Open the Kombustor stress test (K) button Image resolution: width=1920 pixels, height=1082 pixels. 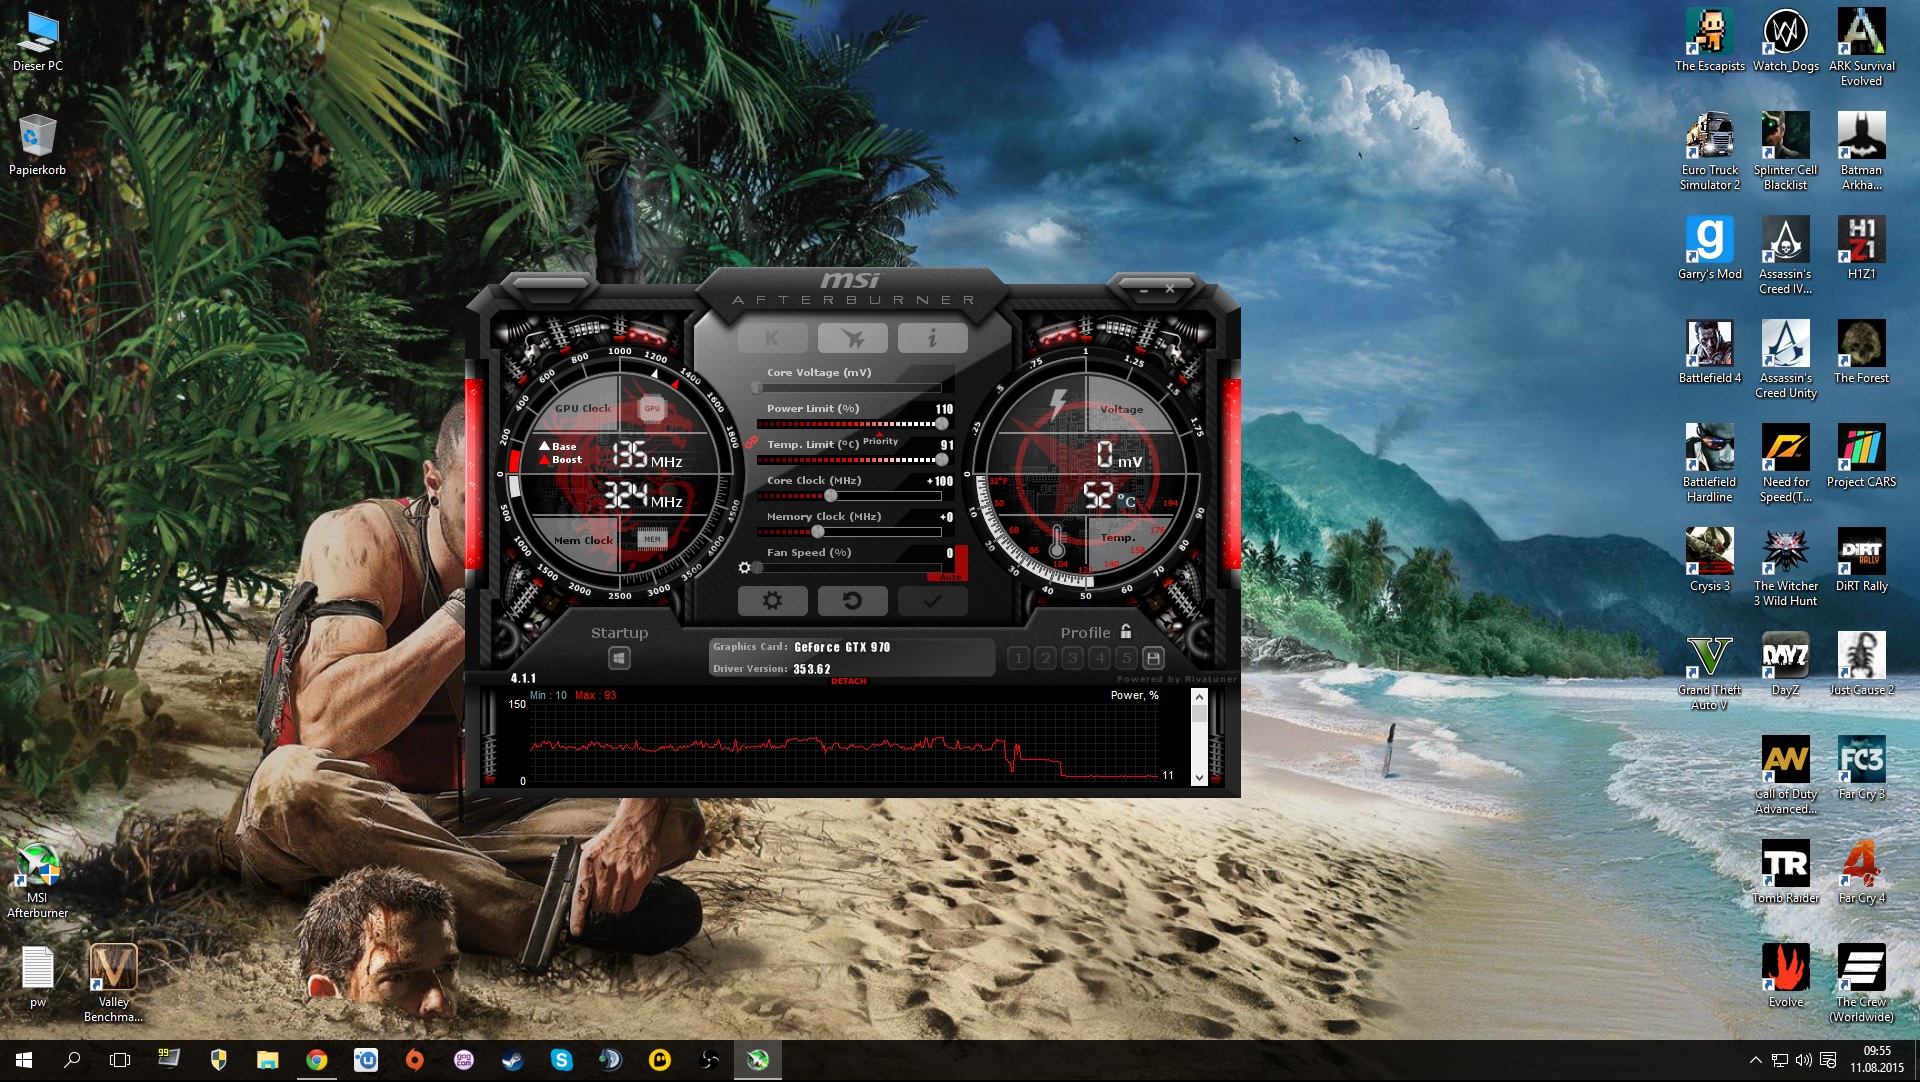(772, 338)
